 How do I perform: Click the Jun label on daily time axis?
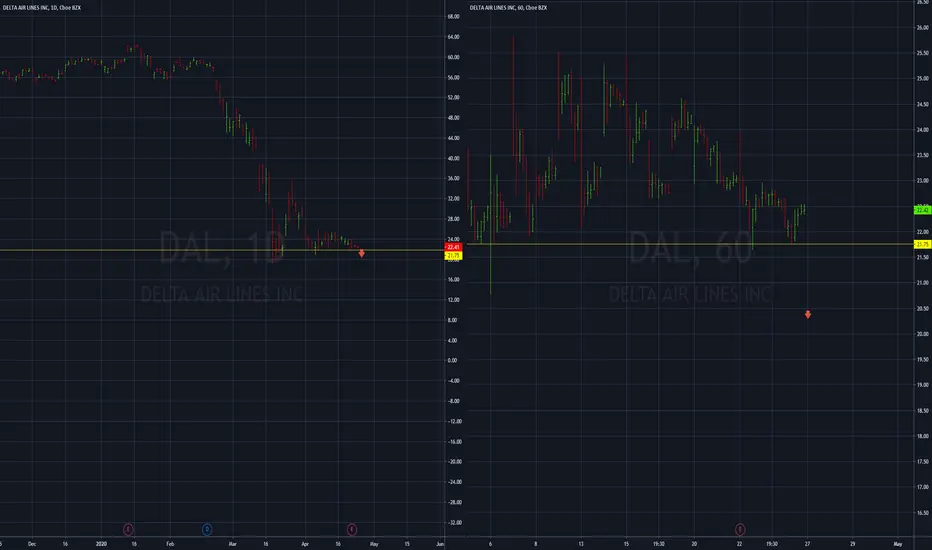point(440,544)
